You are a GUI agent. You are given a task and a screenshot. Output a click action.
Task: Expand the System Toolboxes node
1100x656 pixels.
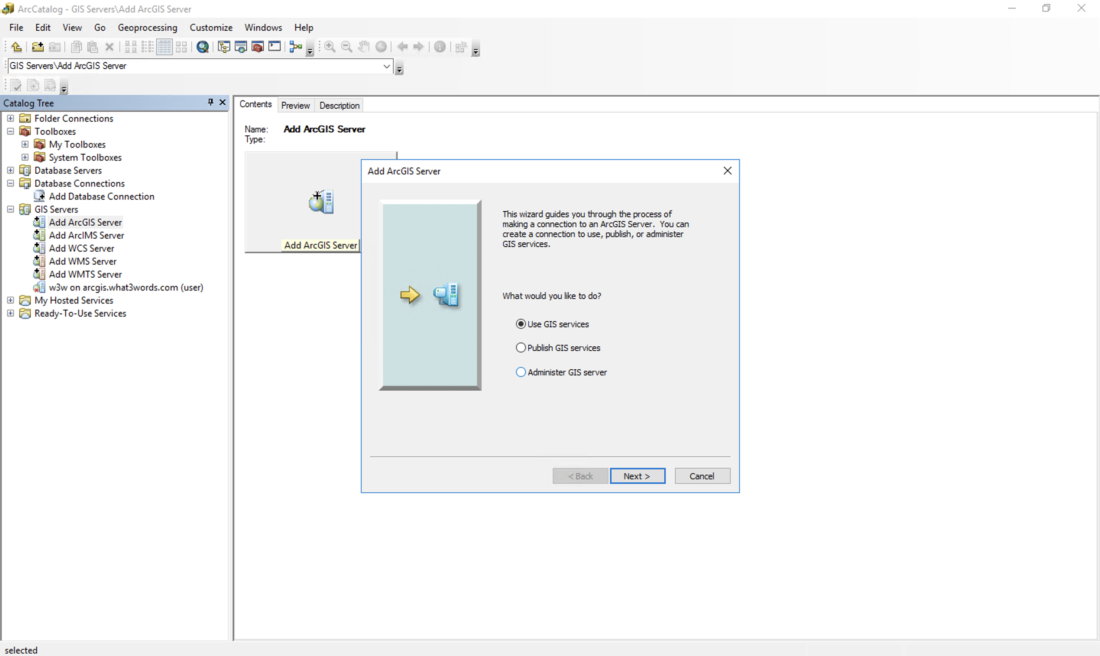[25, 157]
